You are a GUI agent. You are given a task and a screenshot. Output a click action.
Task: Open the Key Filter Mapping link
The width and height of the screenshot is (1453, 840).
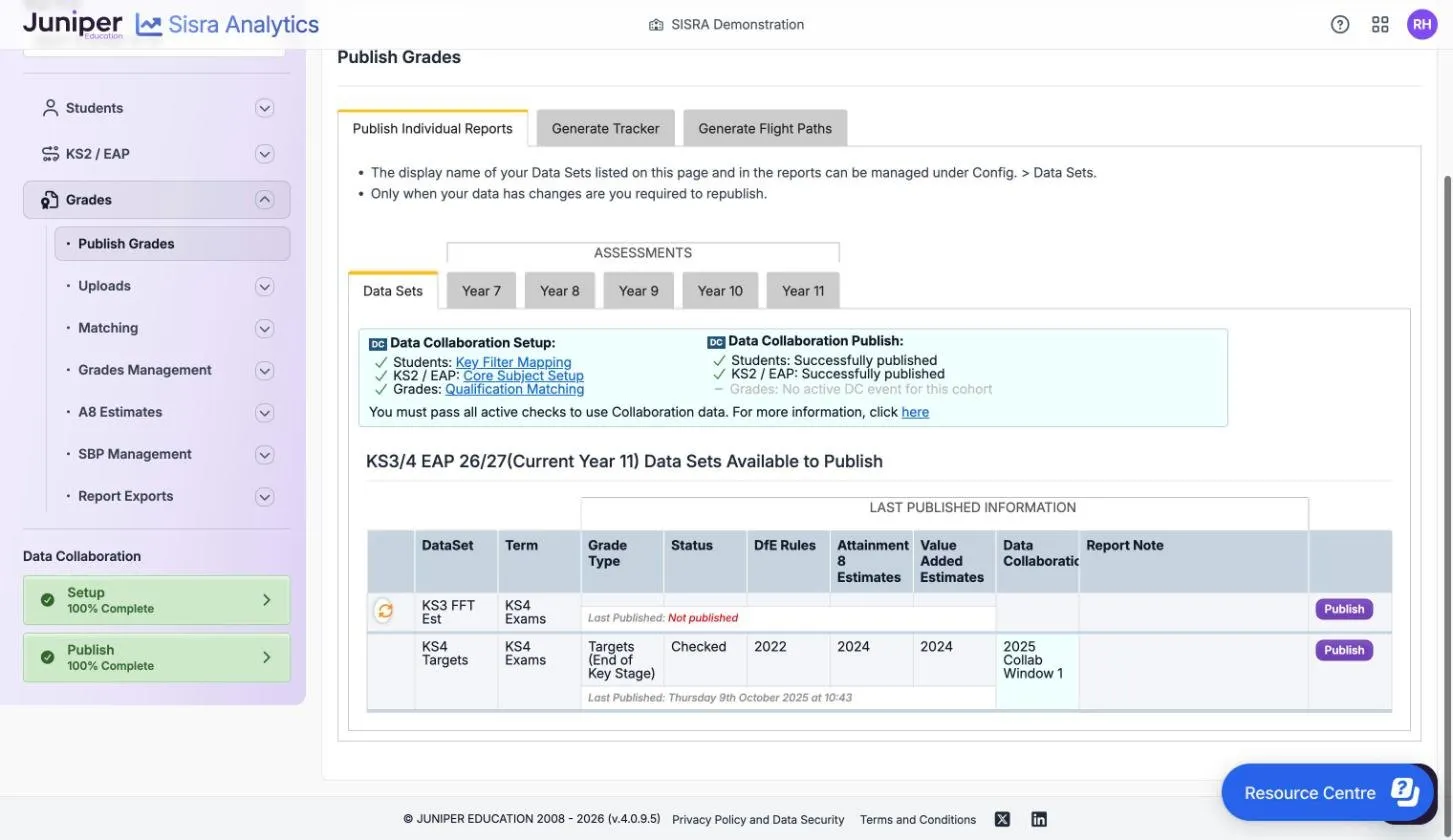pyautogui.click(x=513, y=362)
